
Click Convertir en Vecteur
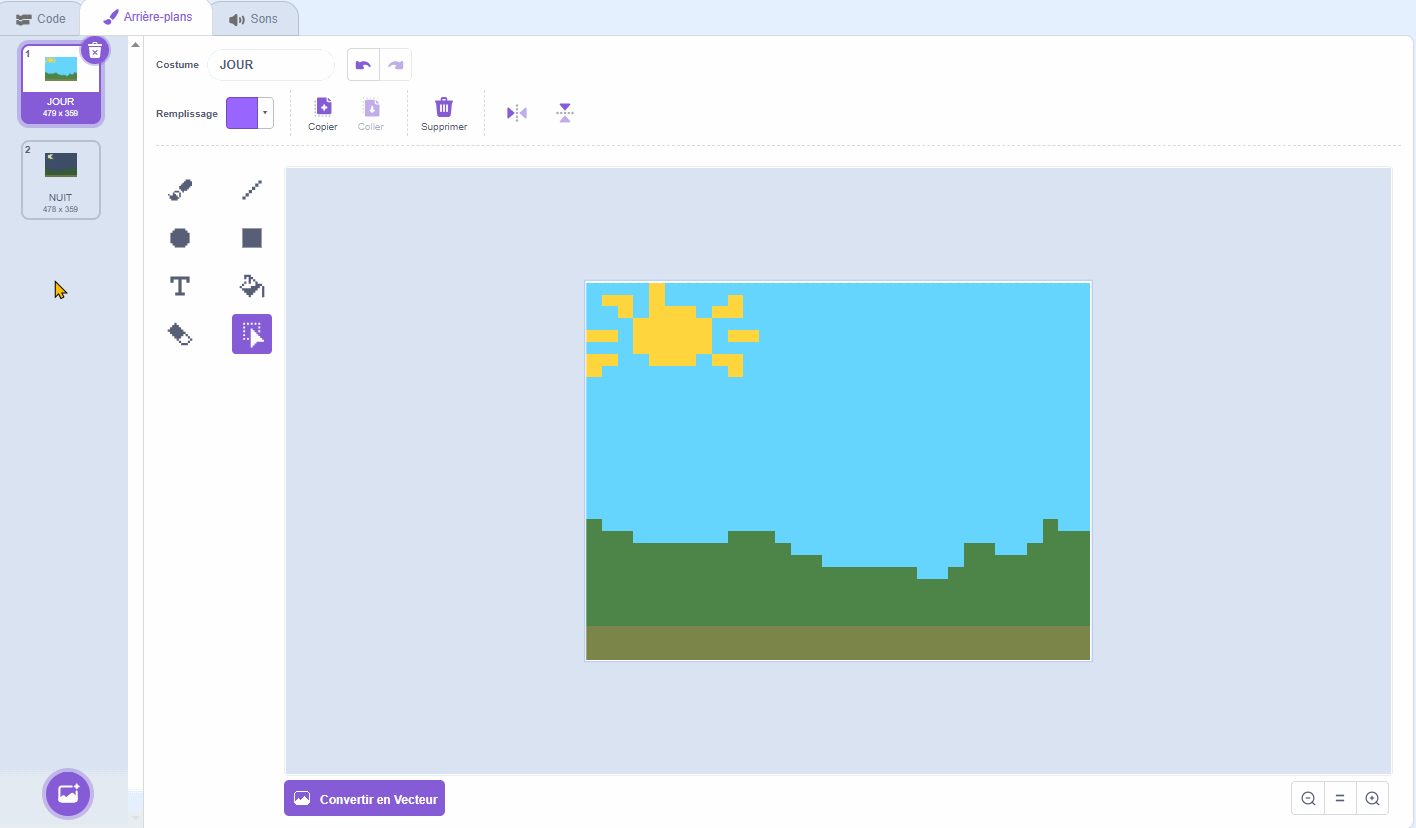coord(364,798)
